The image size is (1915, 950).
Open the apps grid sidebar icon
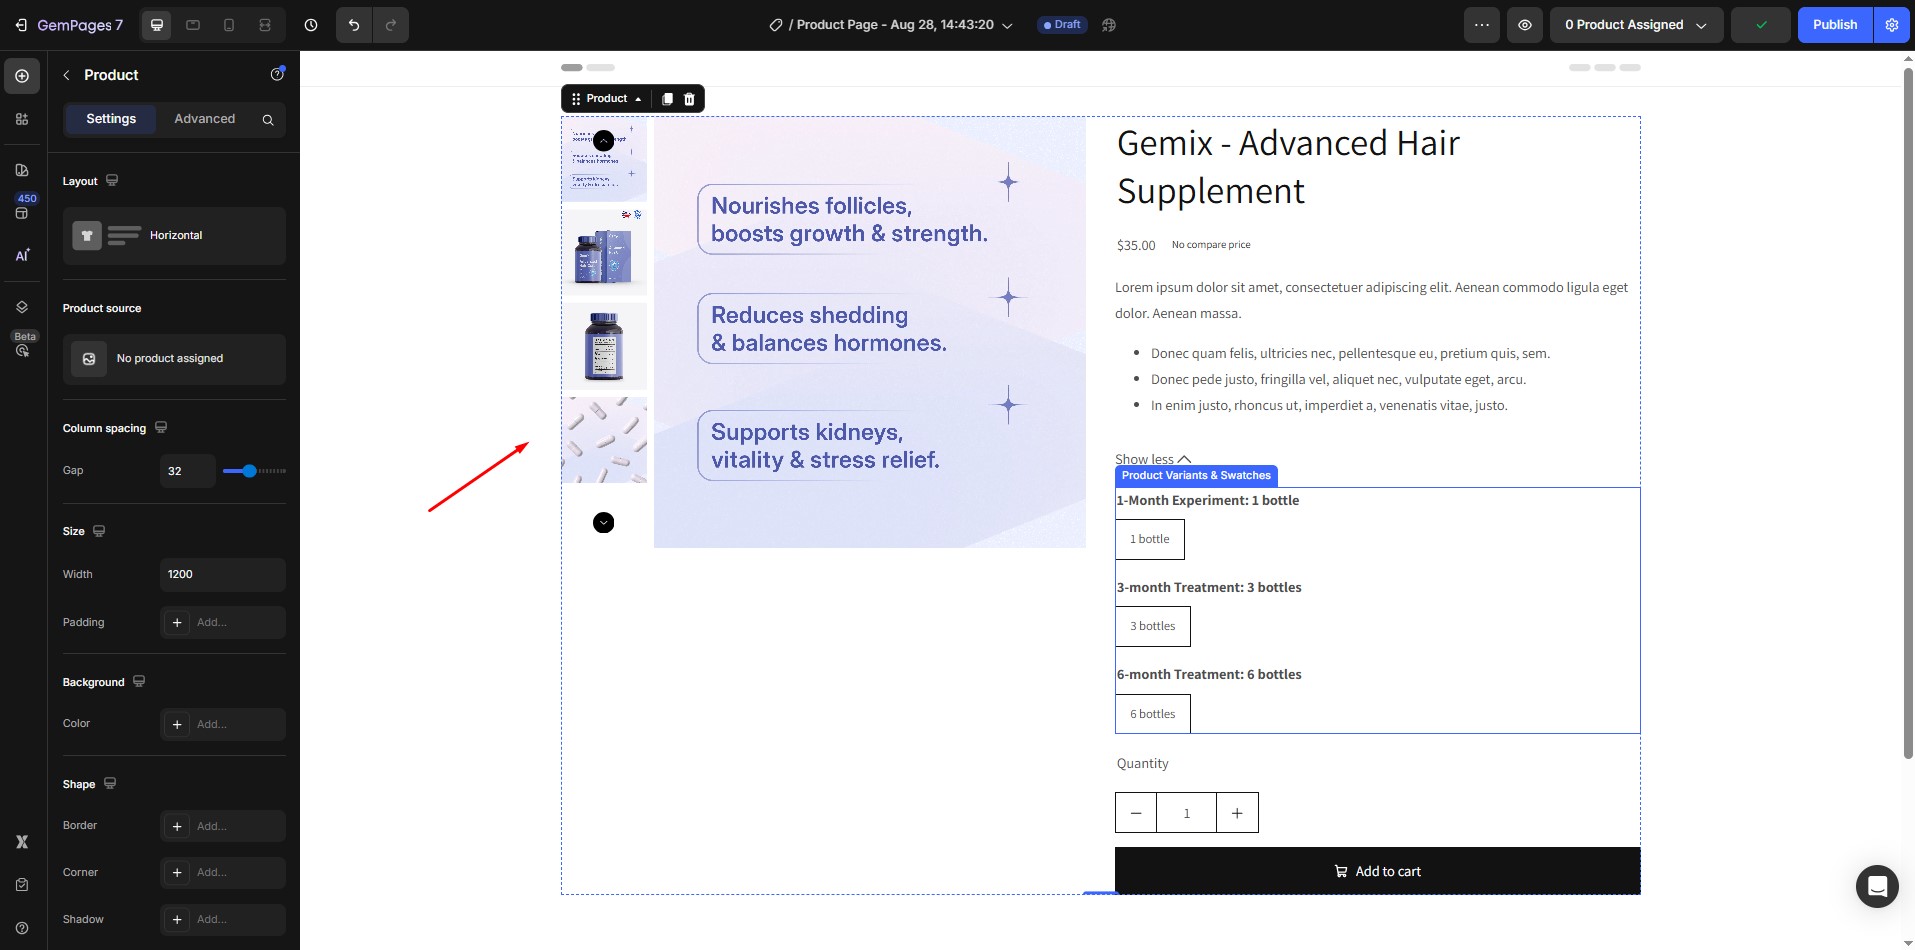22,119
